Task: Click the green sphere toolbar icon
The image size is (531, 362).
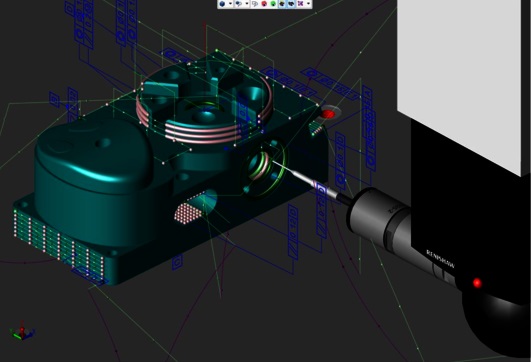Action: (273, 4)
